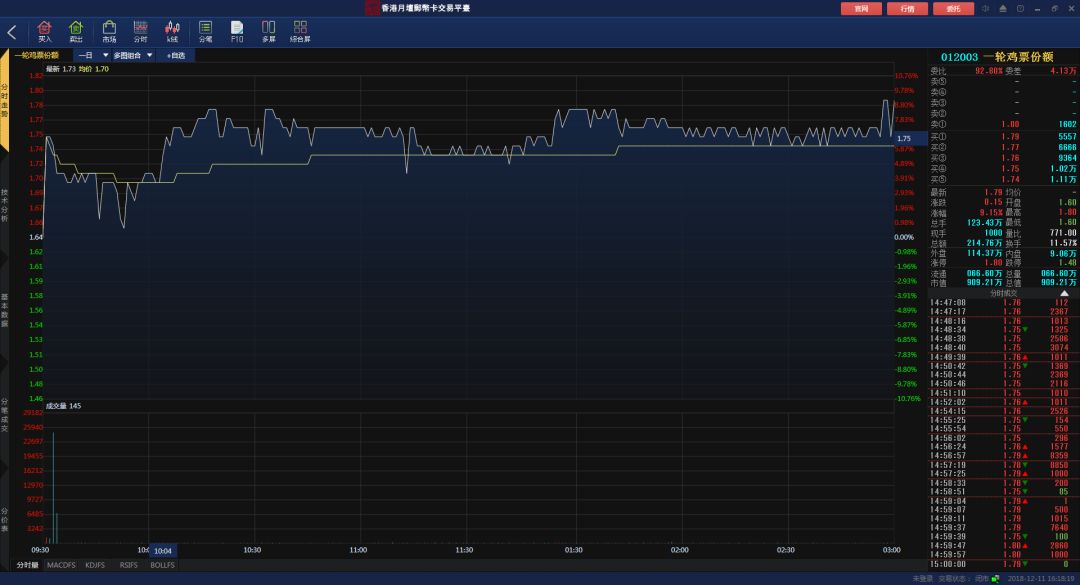Open the 技术分析 left sidebar tab
The height and width of the screenshot is (585, 1080).
coord(4,205)
